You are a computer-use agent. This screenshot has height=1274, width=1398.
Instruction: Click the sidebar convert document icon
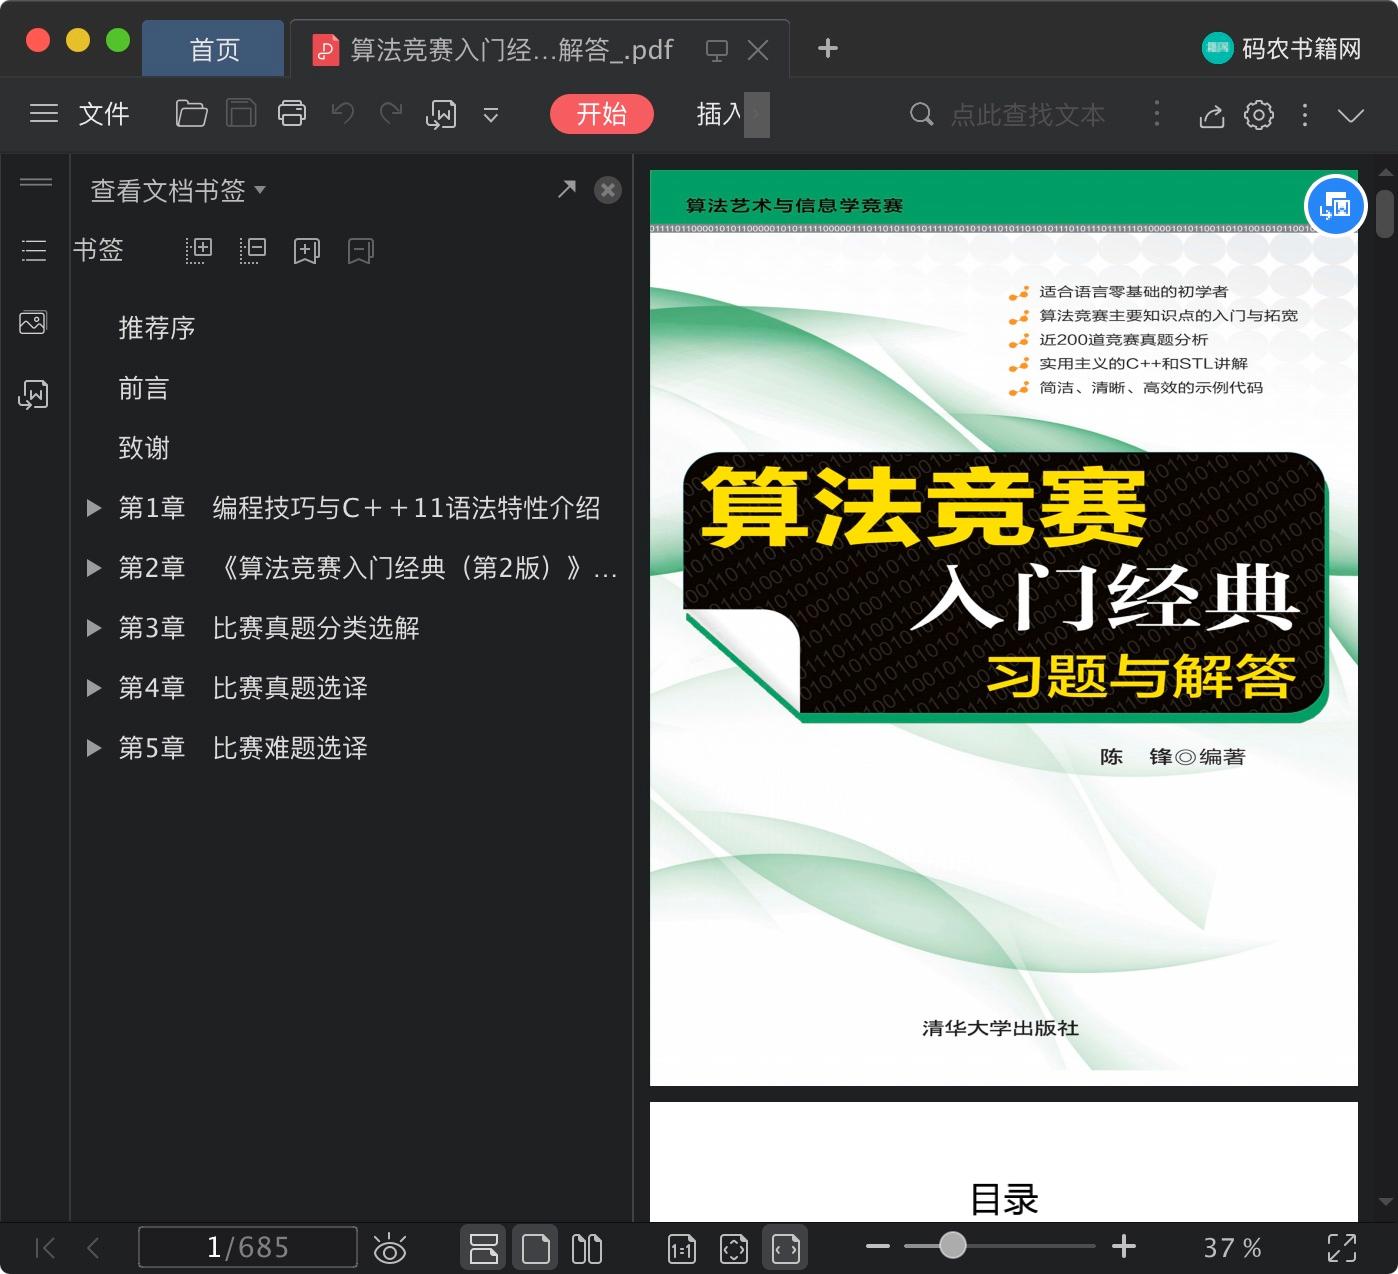33,394
